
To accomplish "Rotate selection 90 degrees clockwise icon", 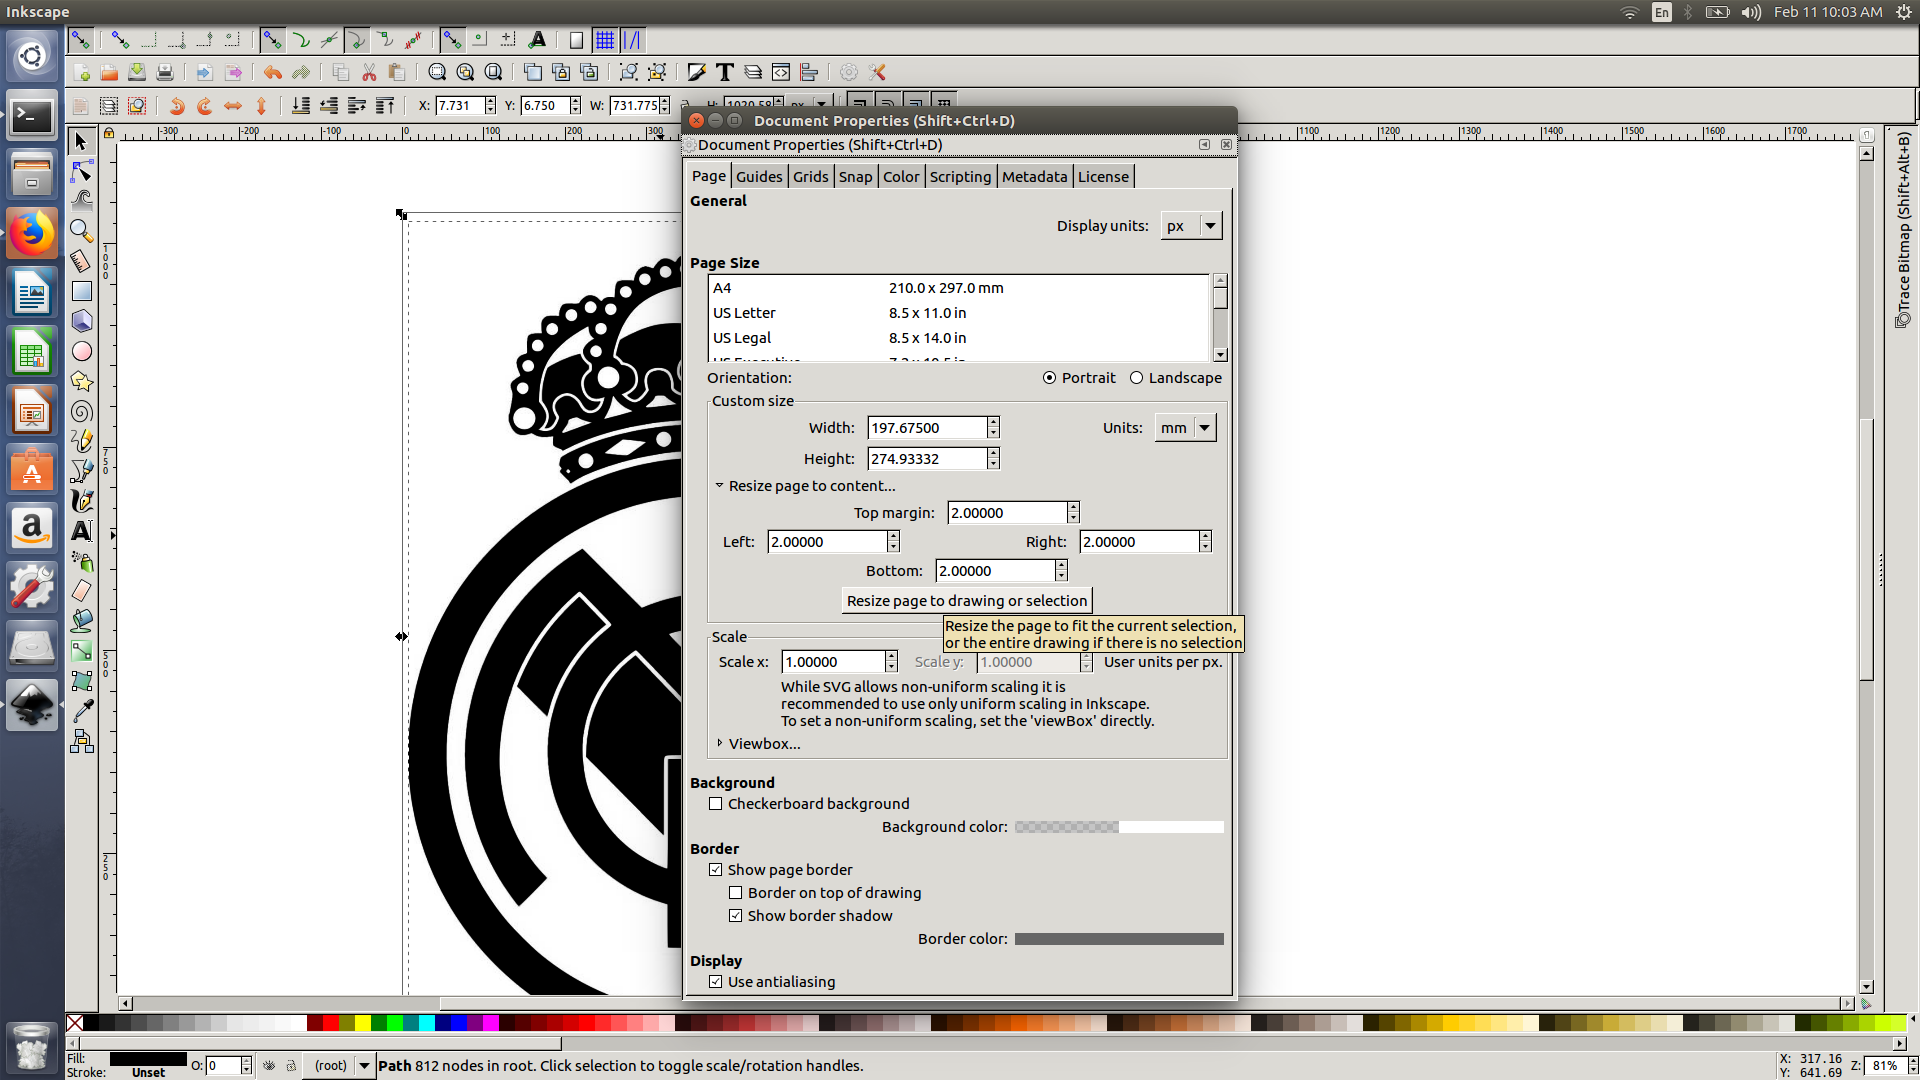I will [205, 105].
